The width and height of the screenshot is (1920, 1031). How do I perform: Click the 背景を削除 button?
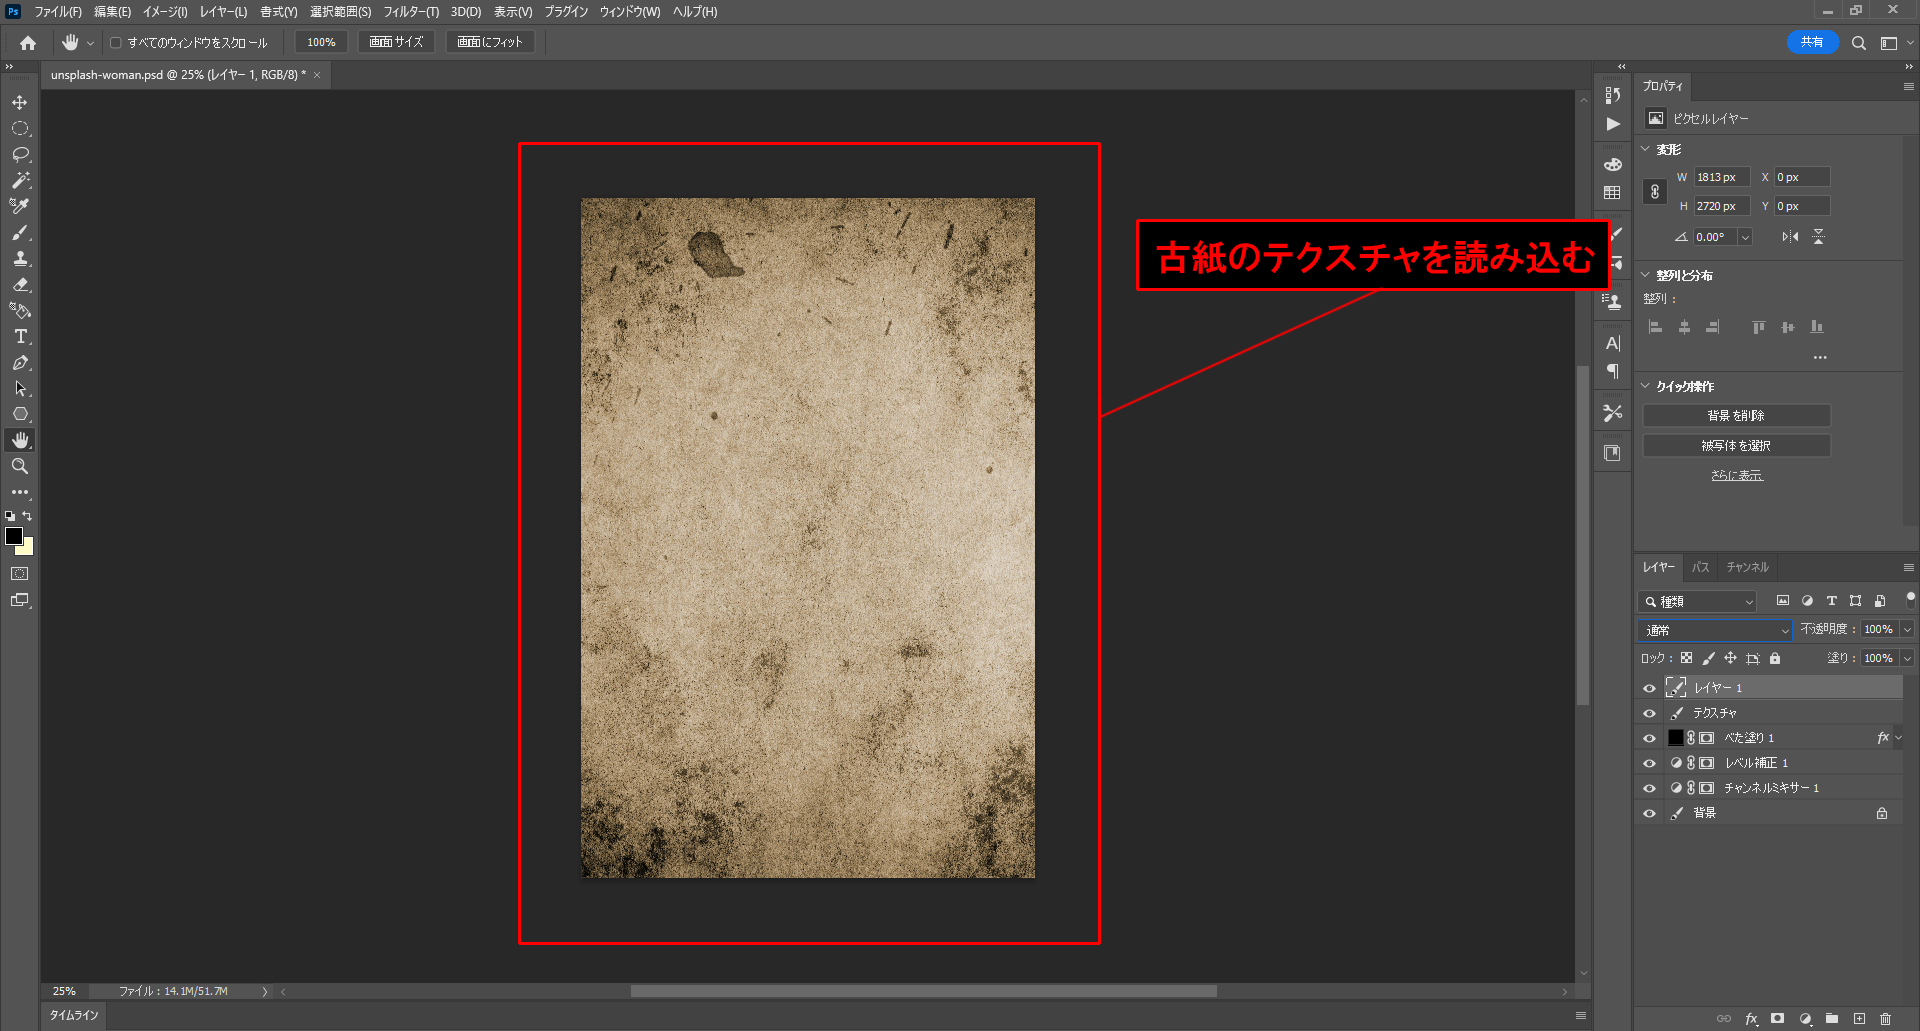coord(1736,416)
